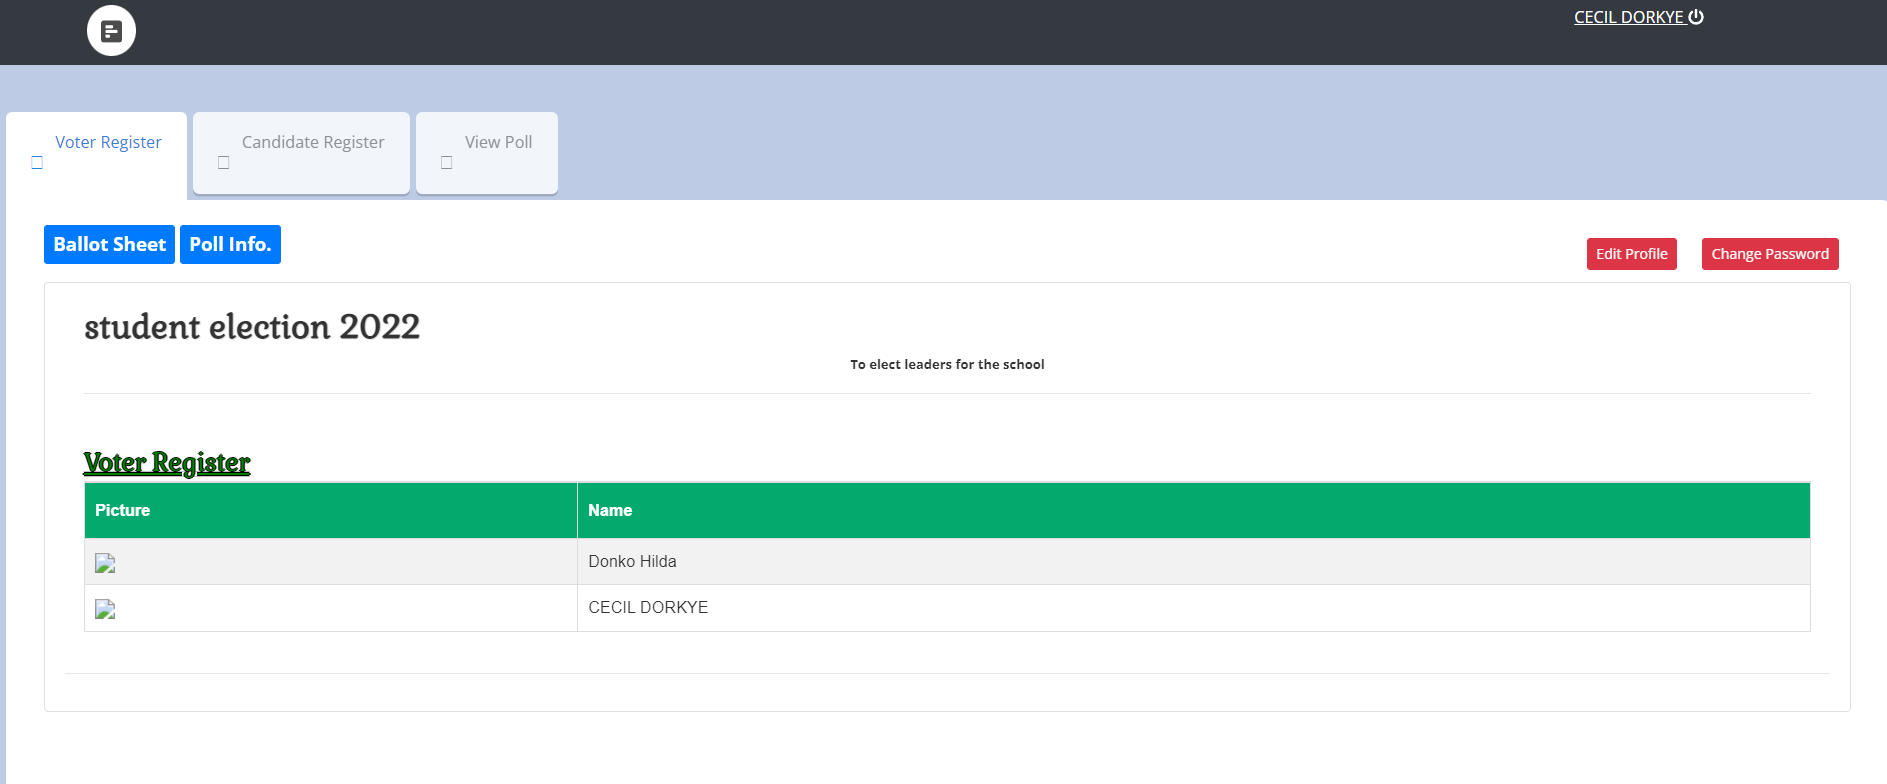Click the small icon on View Poll tab
Screen dimensions: 1887x784
[446, 163]
